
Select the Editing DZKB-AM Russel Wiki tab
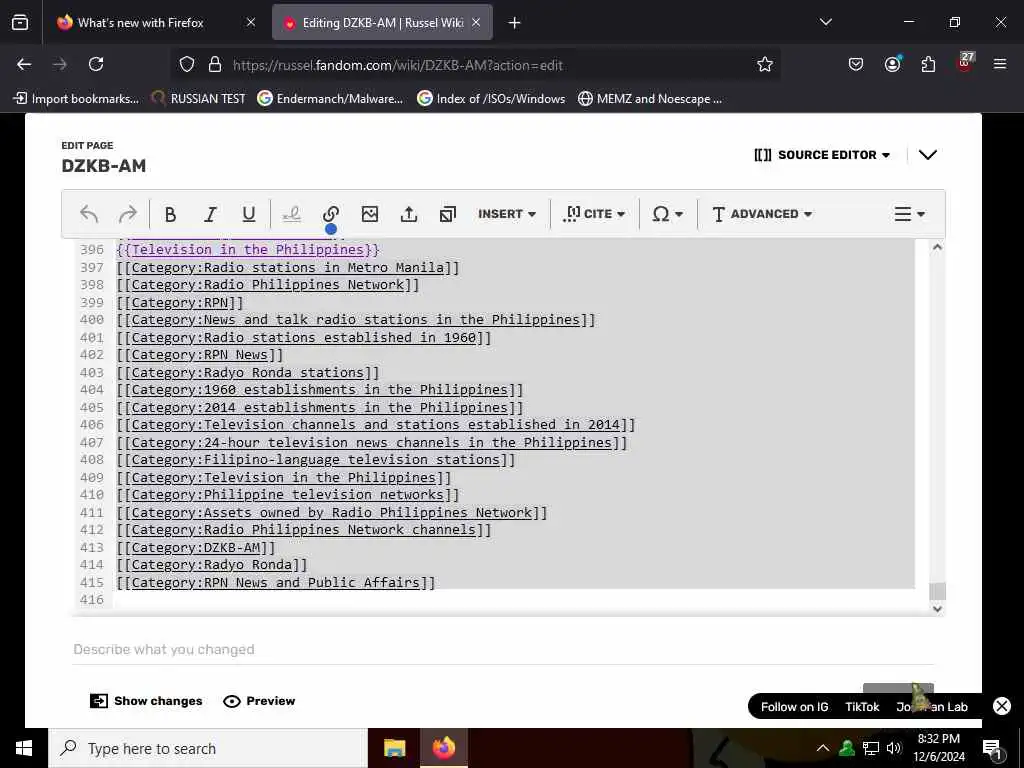click(382, 23)
